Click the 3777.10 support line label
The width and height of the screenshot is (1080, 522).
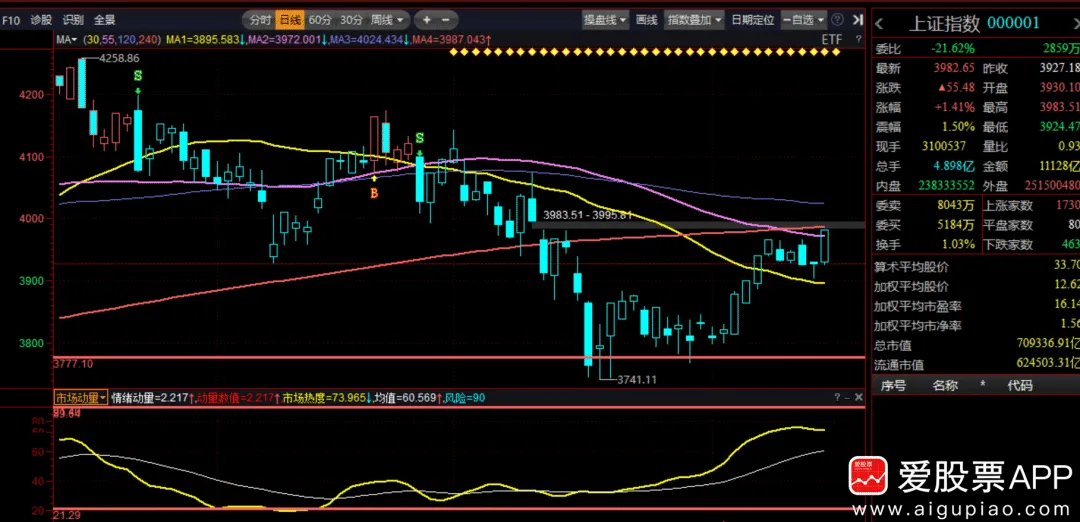[x=73, y=364]
